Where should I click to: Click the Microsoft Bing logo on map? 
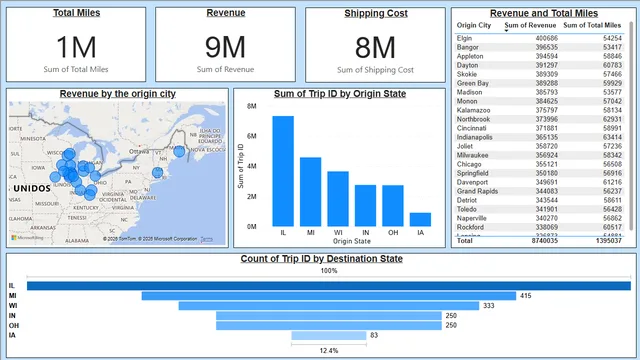point(27,238)
